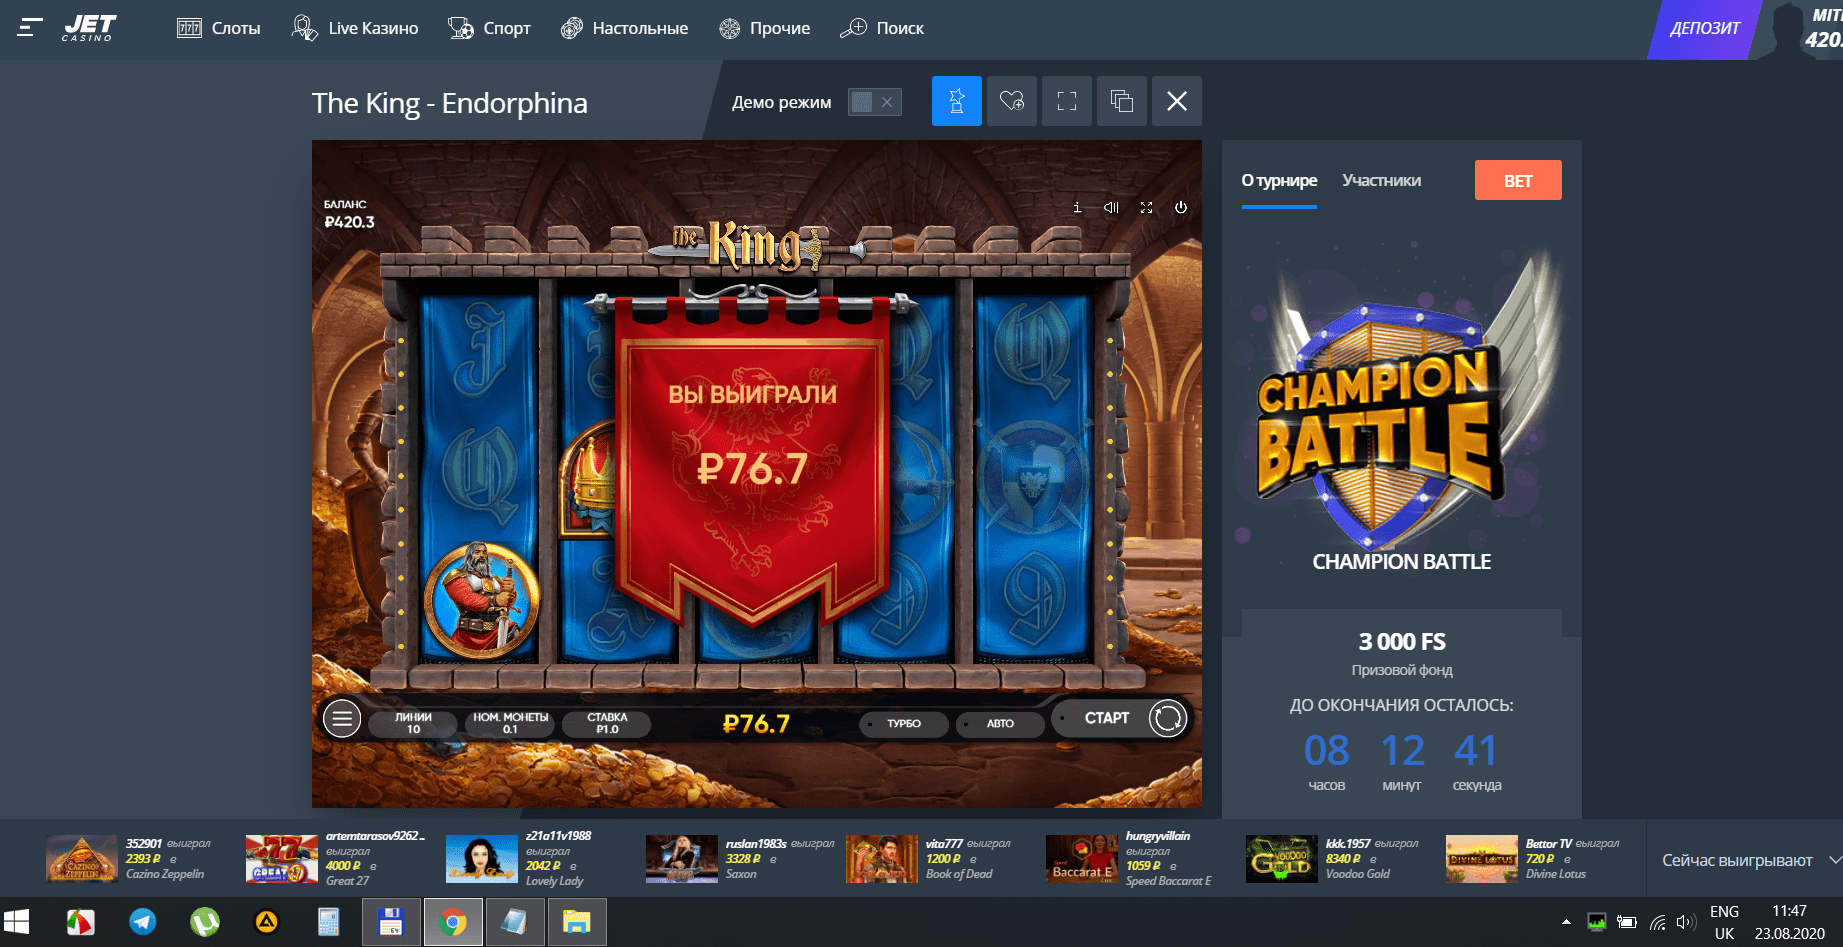The image size is (1843, 947).
Task: Switch the ENG UK input language
Action: tap(1724, 922)
